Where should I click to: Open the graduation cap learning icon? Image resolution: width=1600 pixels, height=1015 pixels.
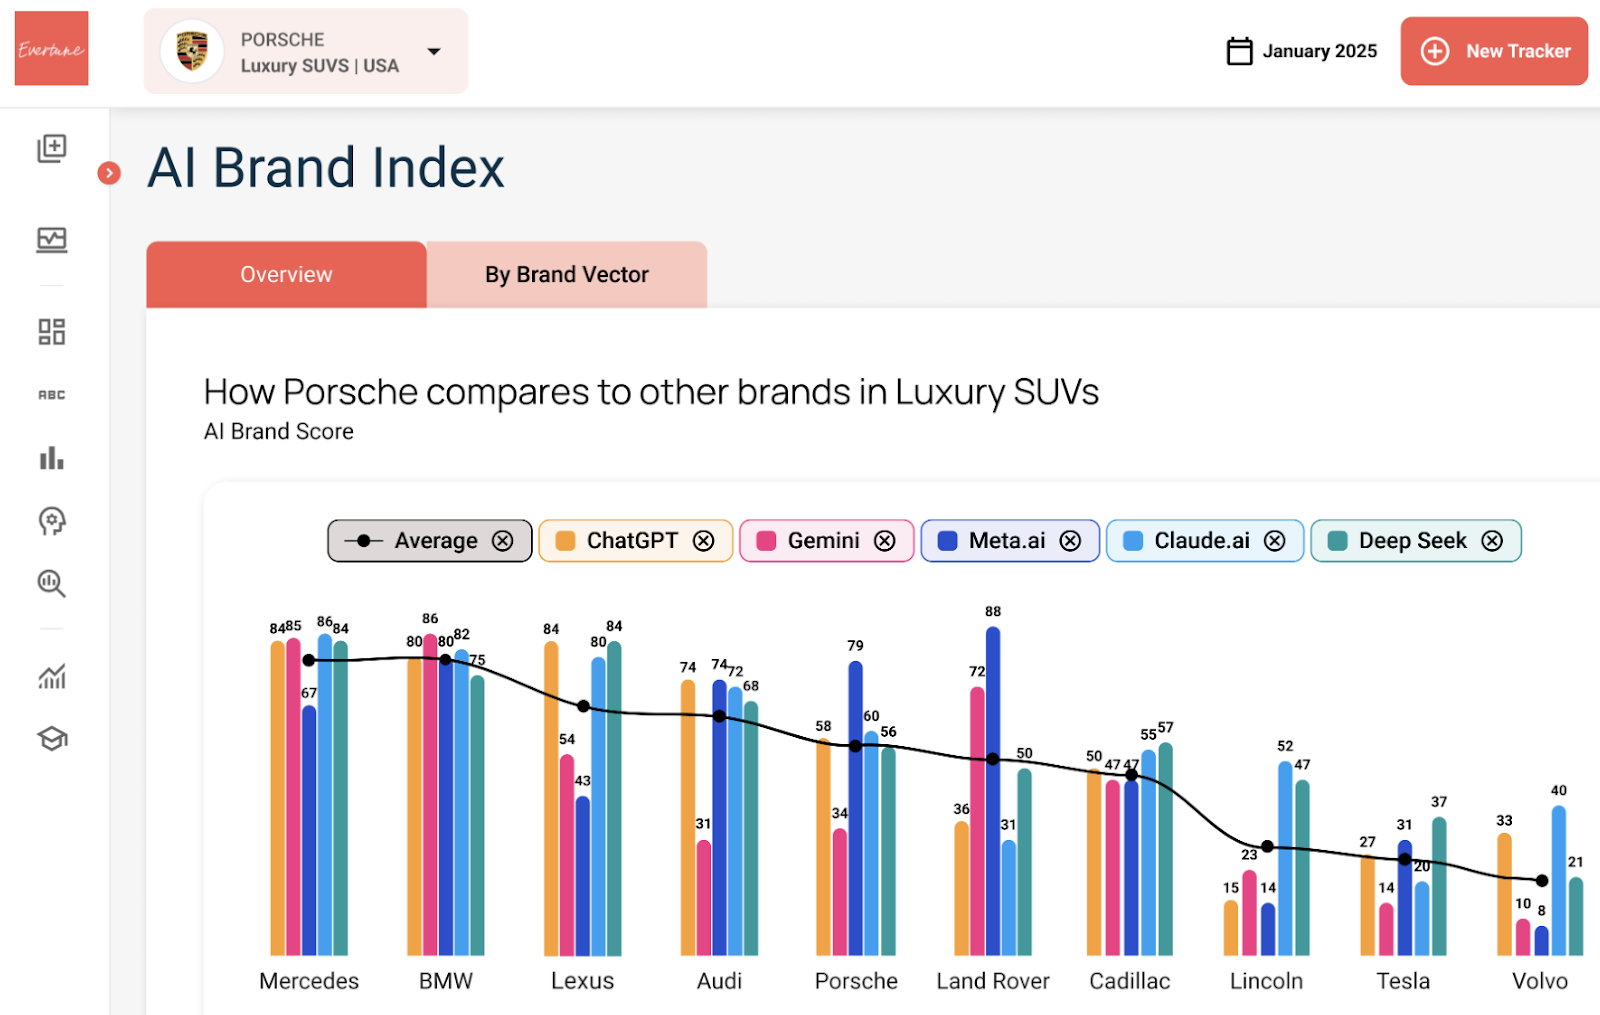click(x=52, y=739)
